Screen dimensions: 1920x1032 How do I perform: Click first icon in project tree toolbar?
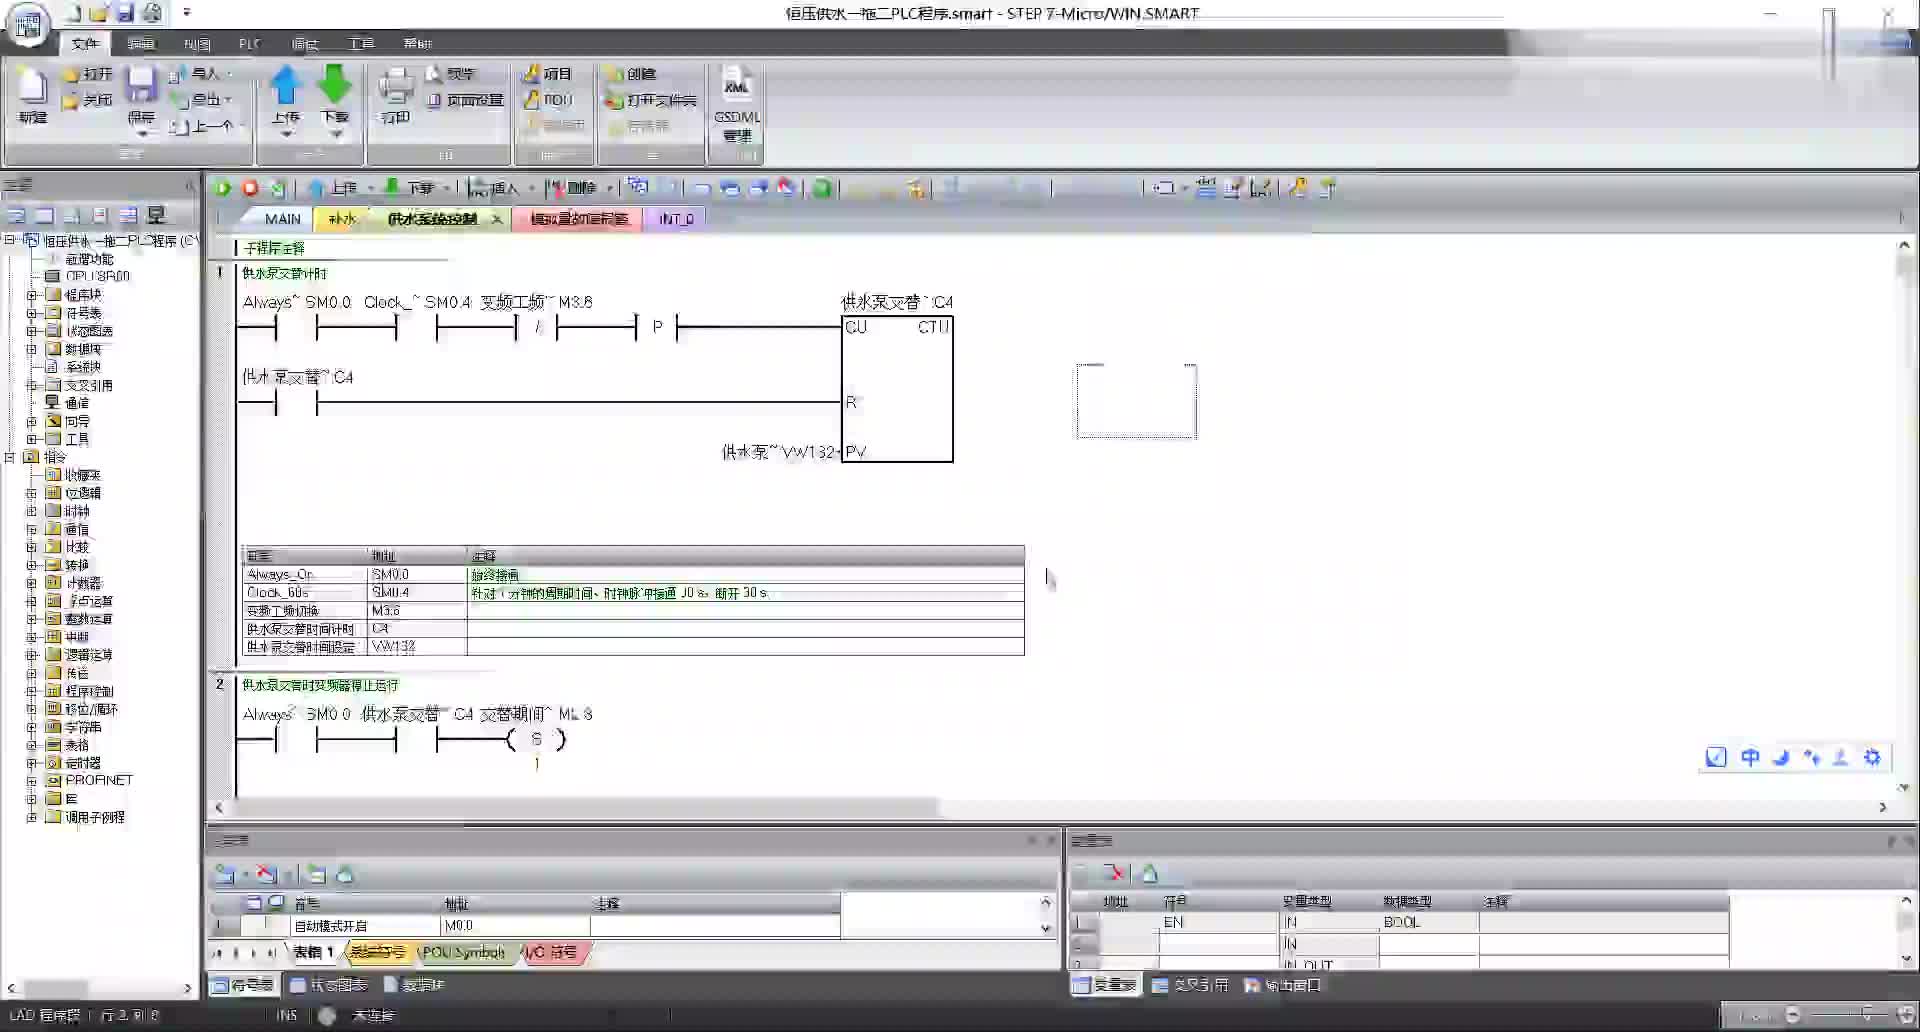16,215
